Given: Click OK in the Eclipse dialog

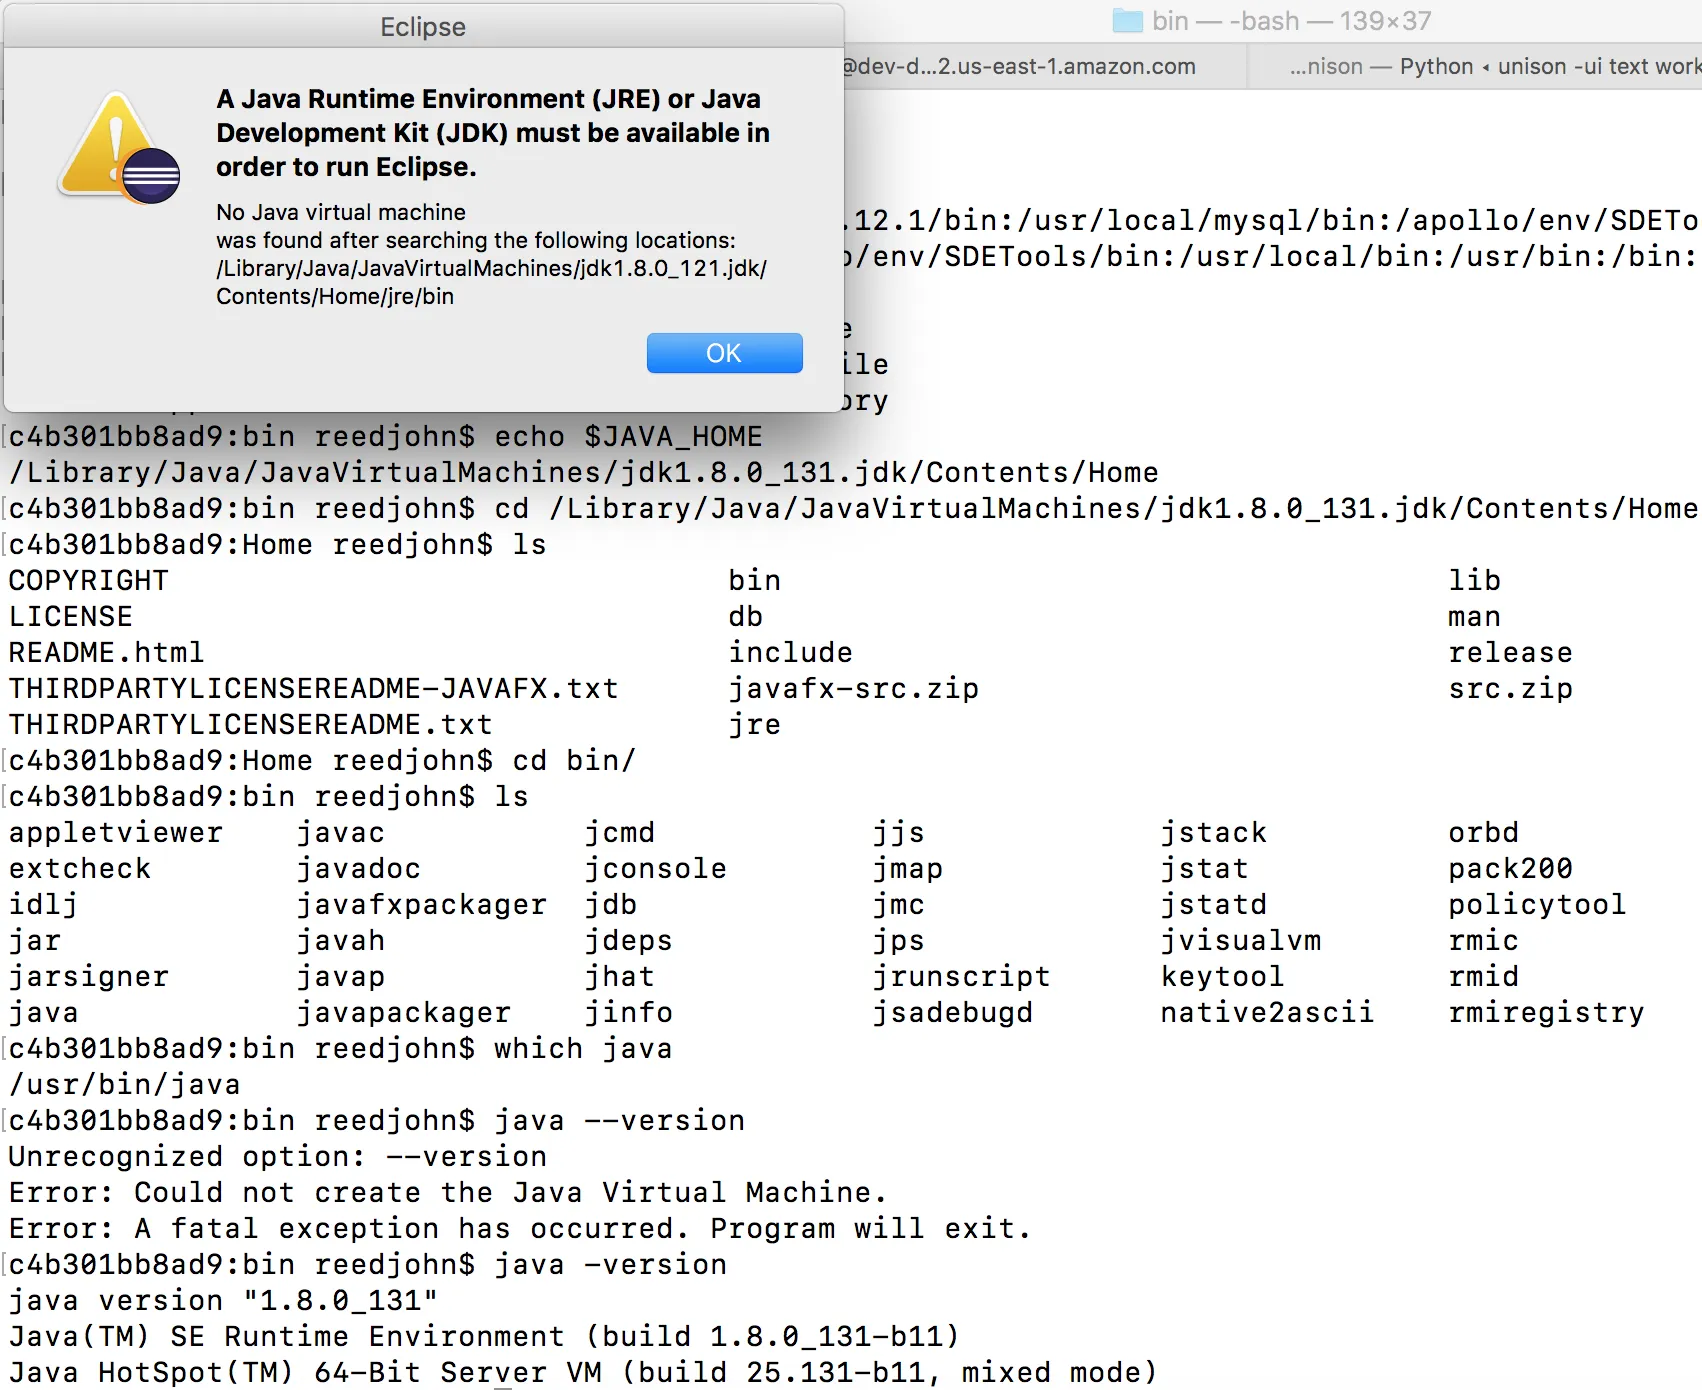Looking at the screenshot, I should pos(724,353).
